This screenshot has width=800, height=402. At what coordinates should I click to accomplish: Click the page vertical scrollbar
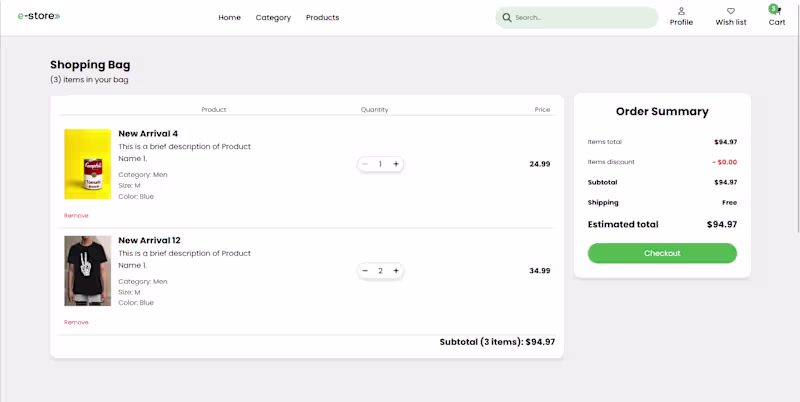(797, 117)
